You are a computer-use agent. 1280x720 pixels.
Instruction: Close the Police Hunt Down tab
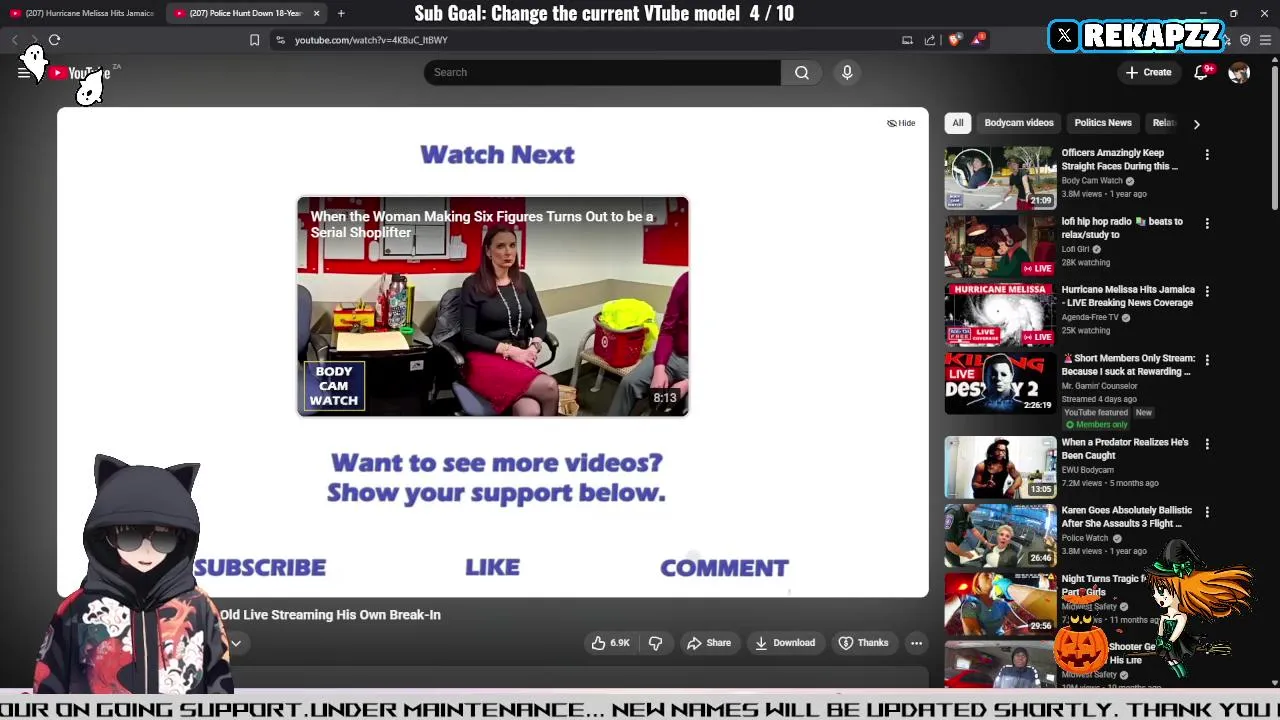click(x=316, y=13)
